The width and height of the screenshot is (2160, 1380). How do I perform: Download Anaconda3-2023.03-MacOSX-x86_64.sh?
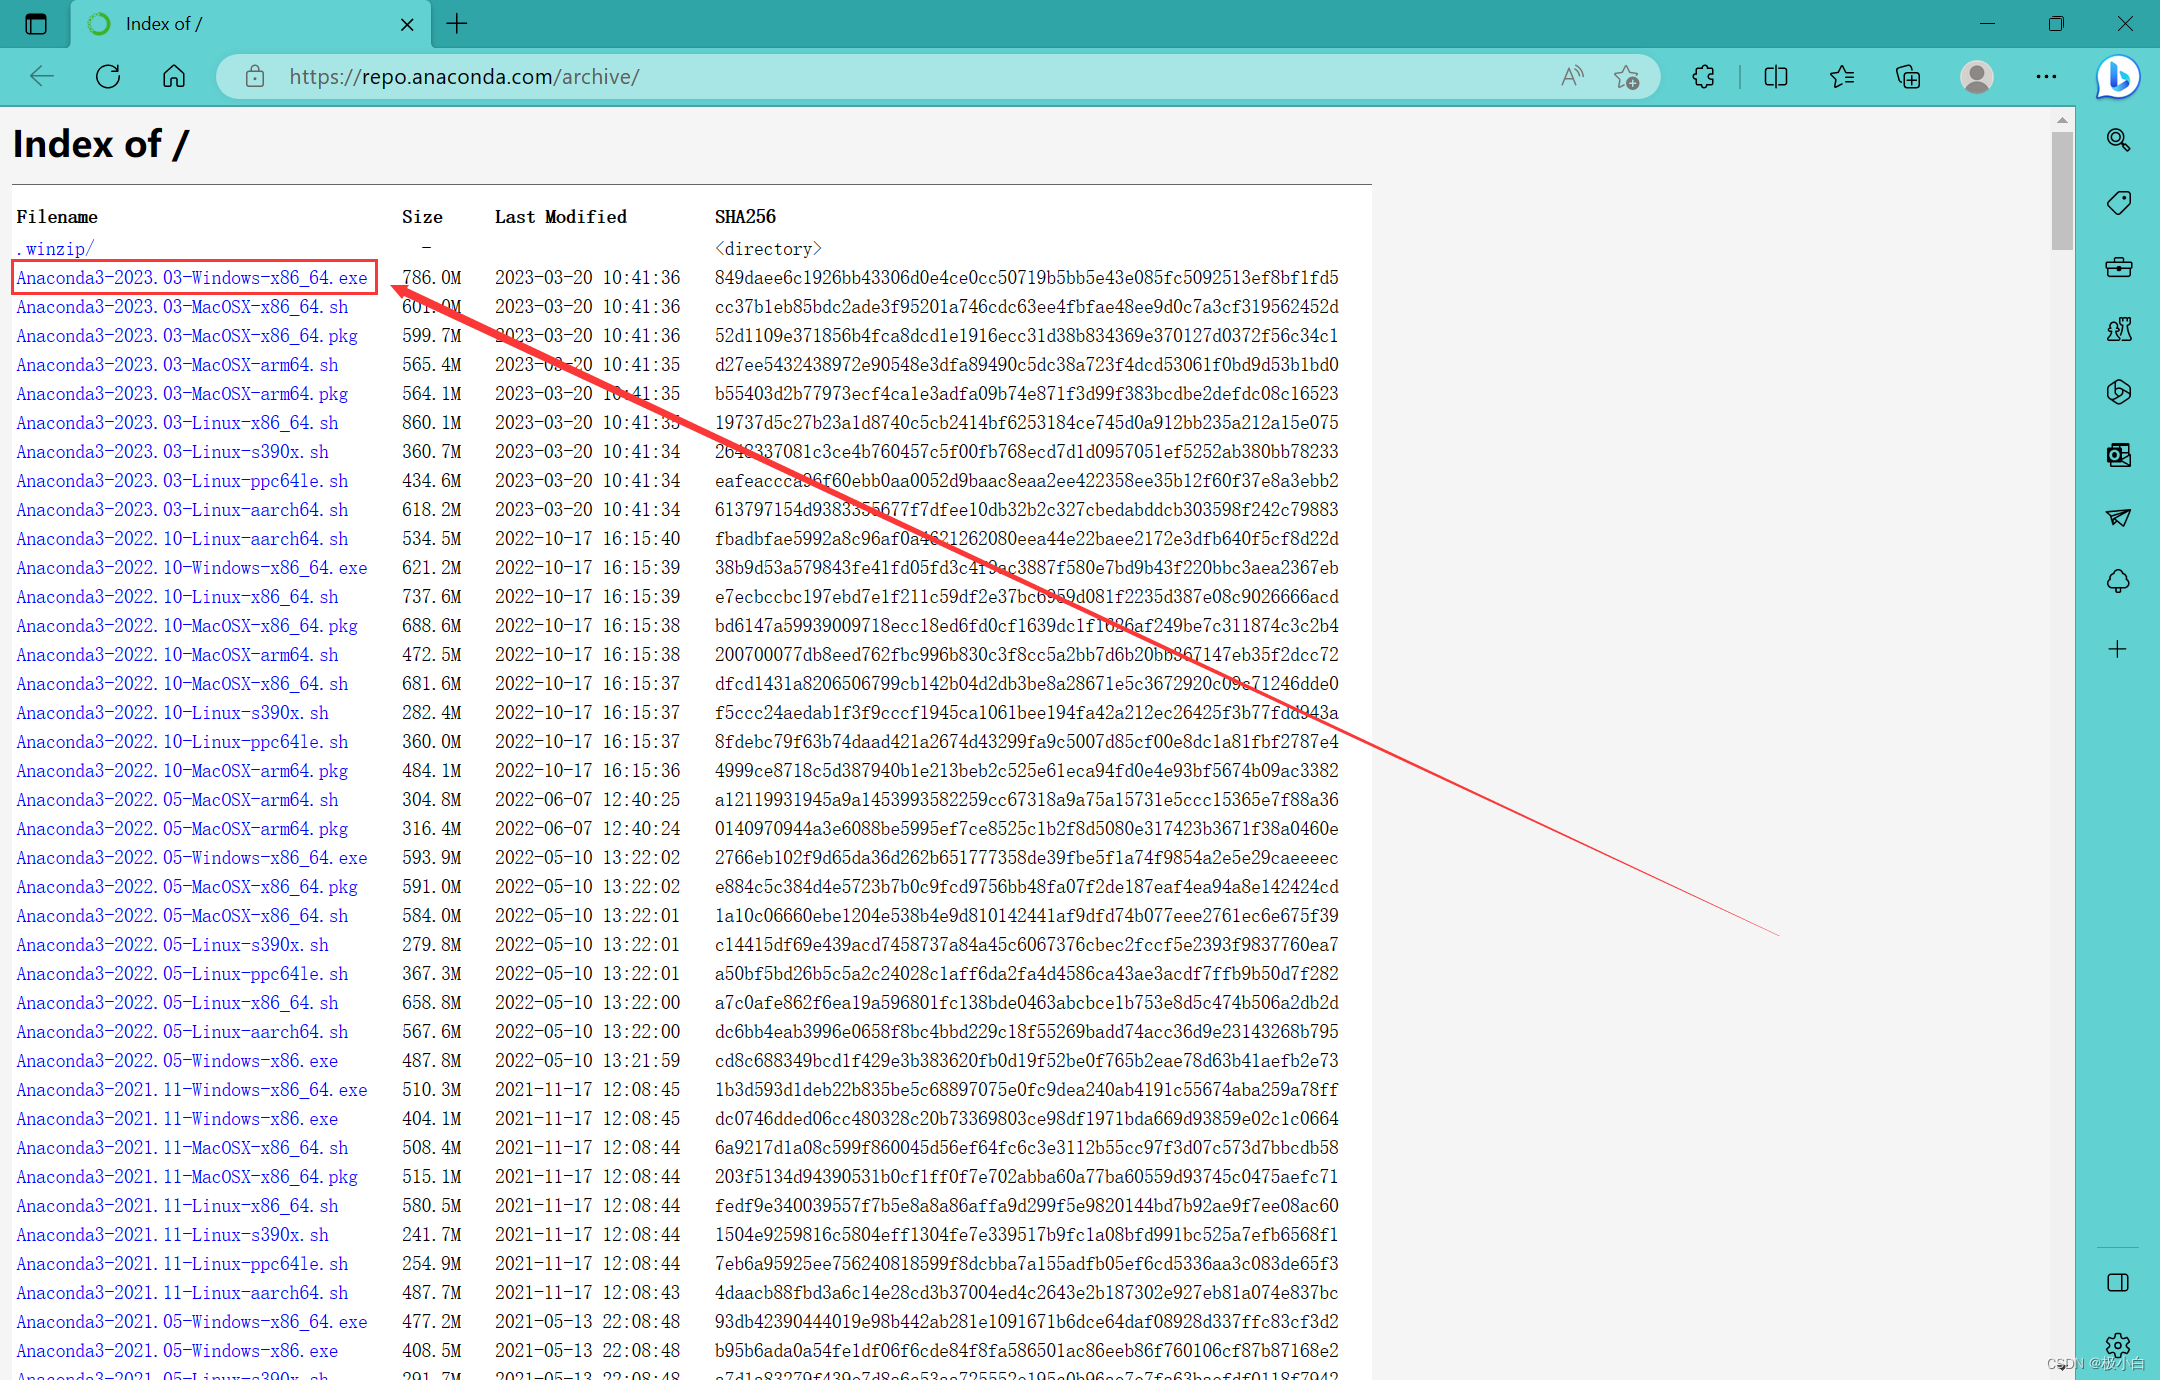point(182,307)
